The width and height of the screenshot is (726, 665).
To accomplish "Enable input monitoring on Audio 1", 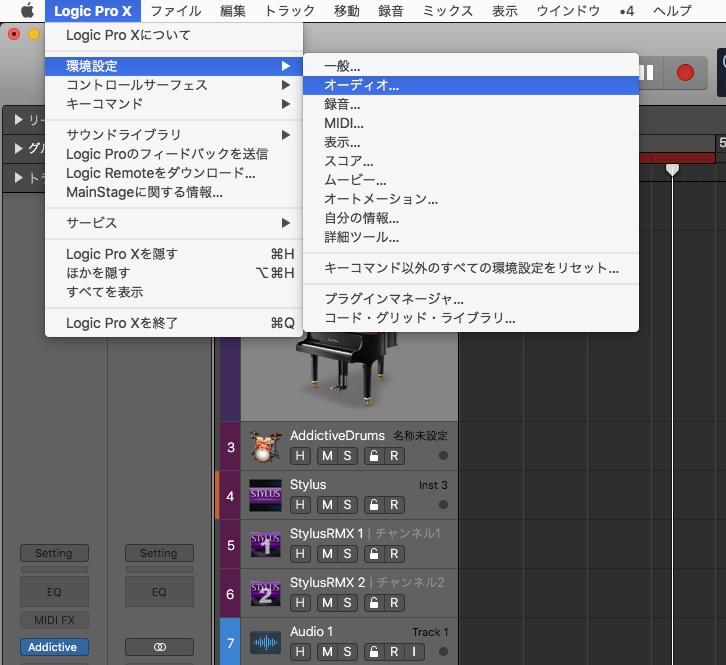I will coord(414,652).
